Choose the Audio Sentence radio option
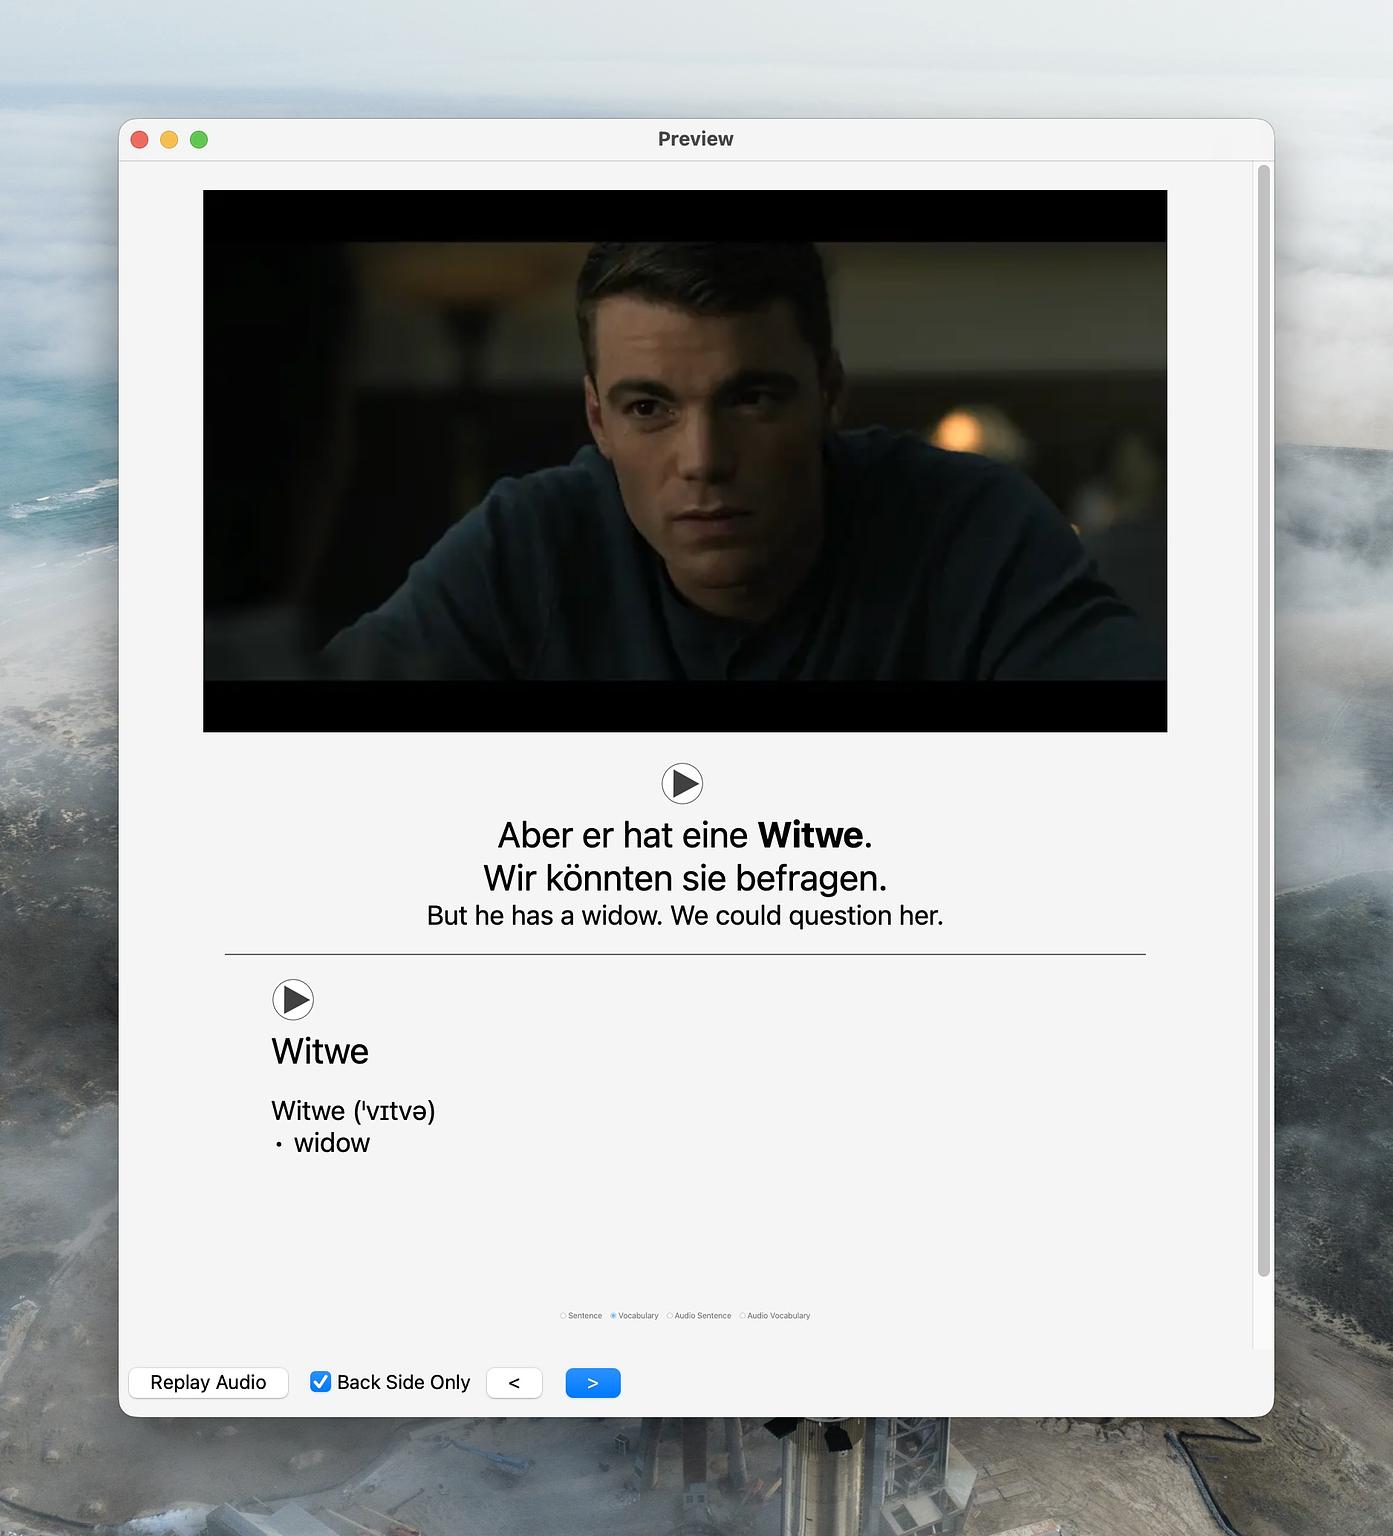Image resolution: width=1393 pixels, height=1536 pixels. [670, 1316]
